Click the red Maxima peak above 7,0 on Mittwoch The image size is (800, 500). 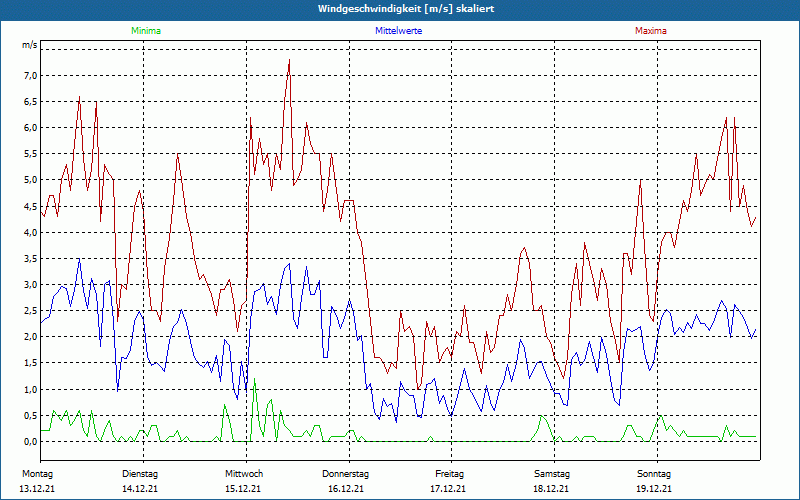coord(289,60)
